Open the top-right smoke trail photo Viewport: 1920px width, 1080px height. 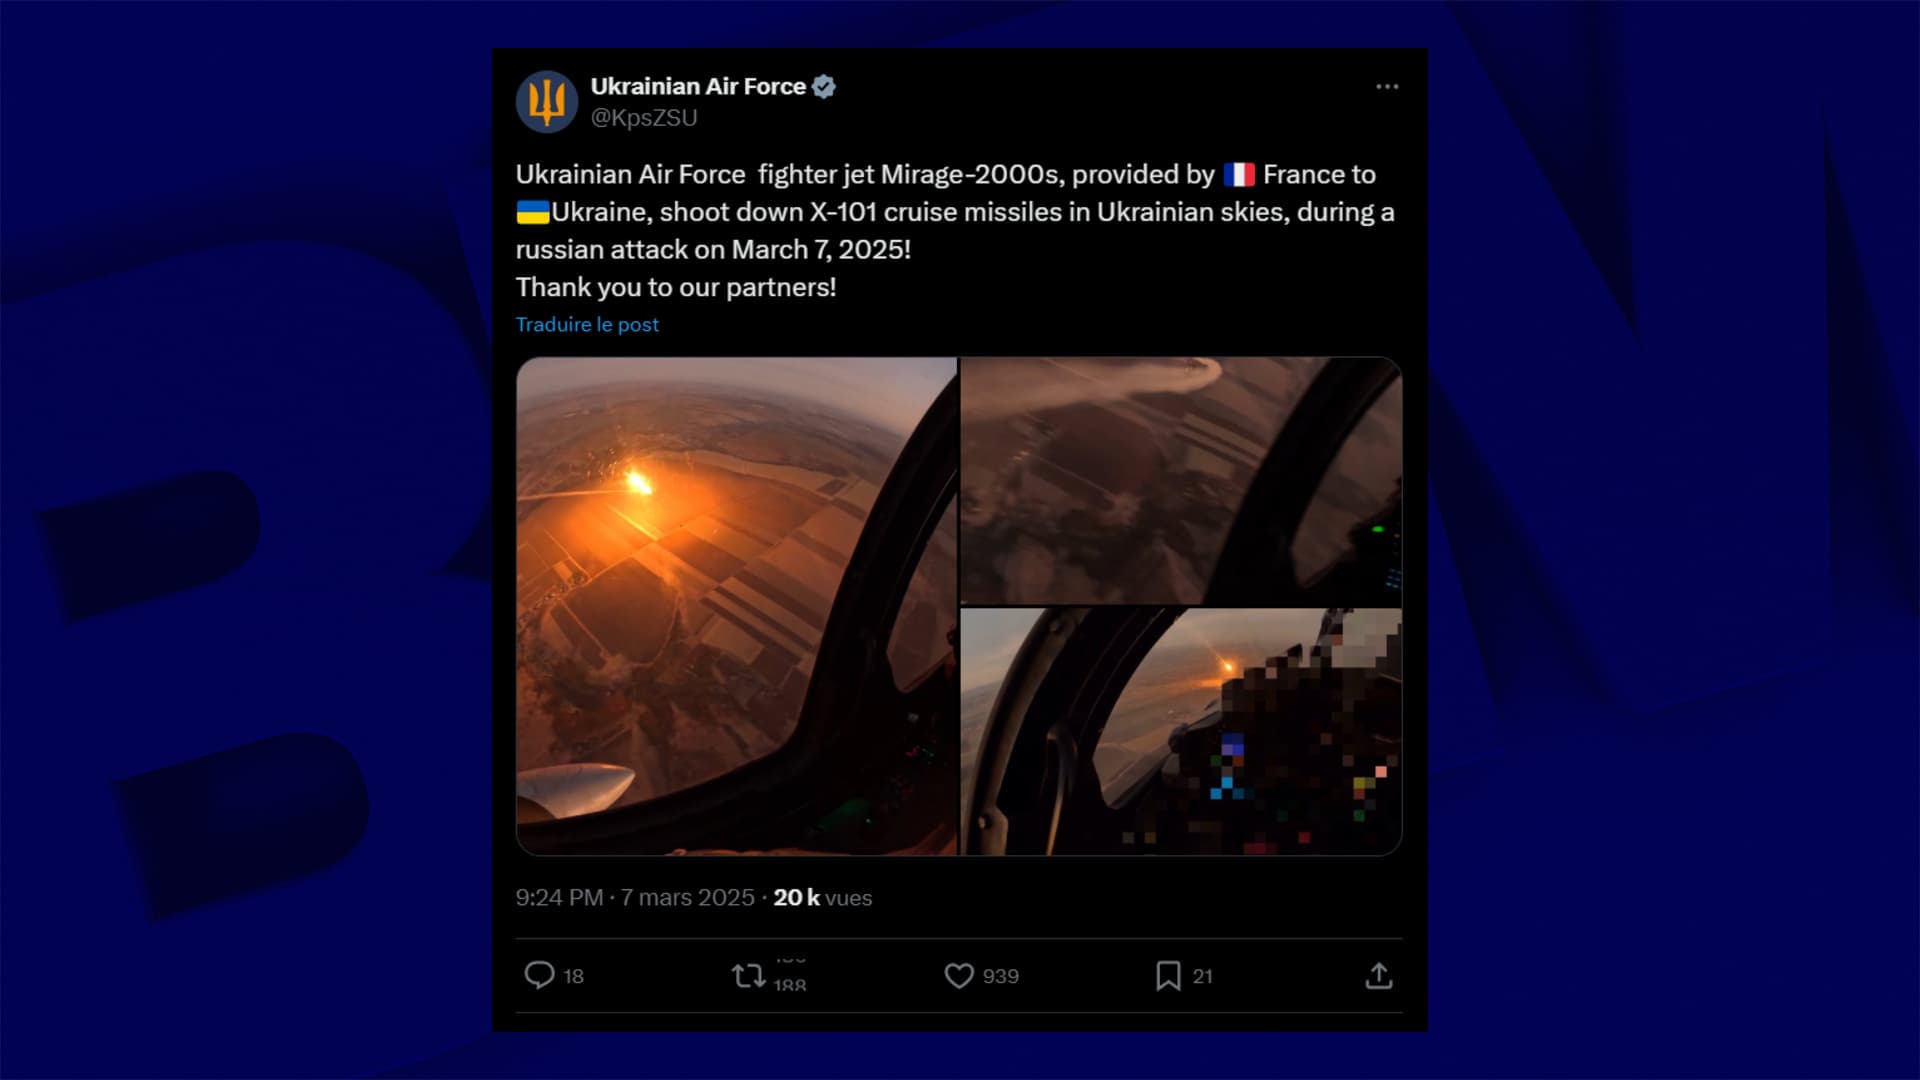(x=1181, y=480)
